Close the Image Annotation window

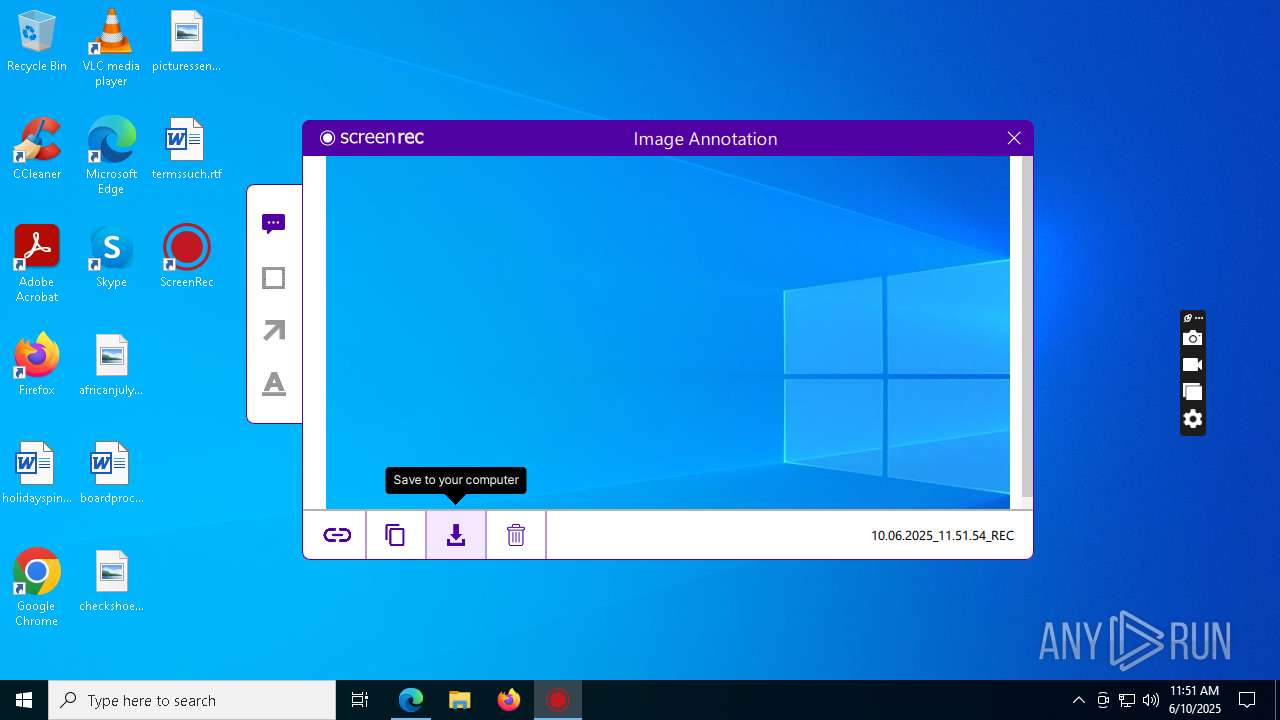click(x=1014, y=138)
